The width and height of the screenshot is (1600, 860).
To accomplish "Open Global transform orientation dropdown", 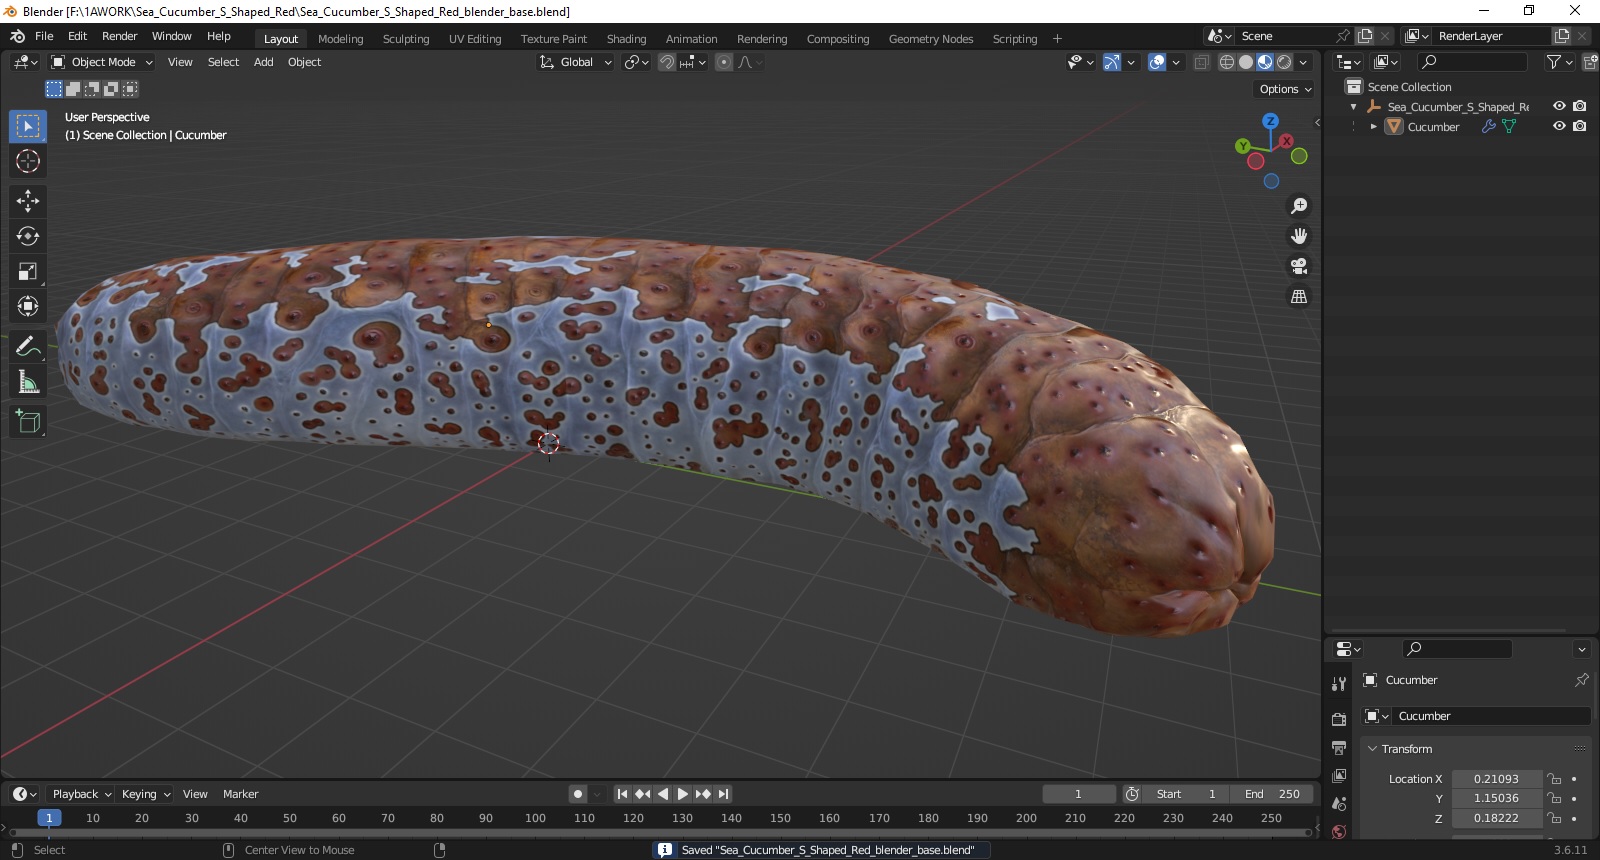I will click(x=576, y=62).
